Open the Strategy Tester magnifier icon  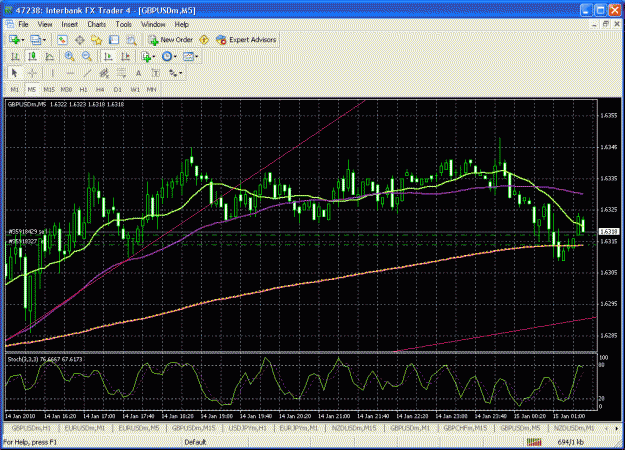pyautogui.click(x=131, y=40)
